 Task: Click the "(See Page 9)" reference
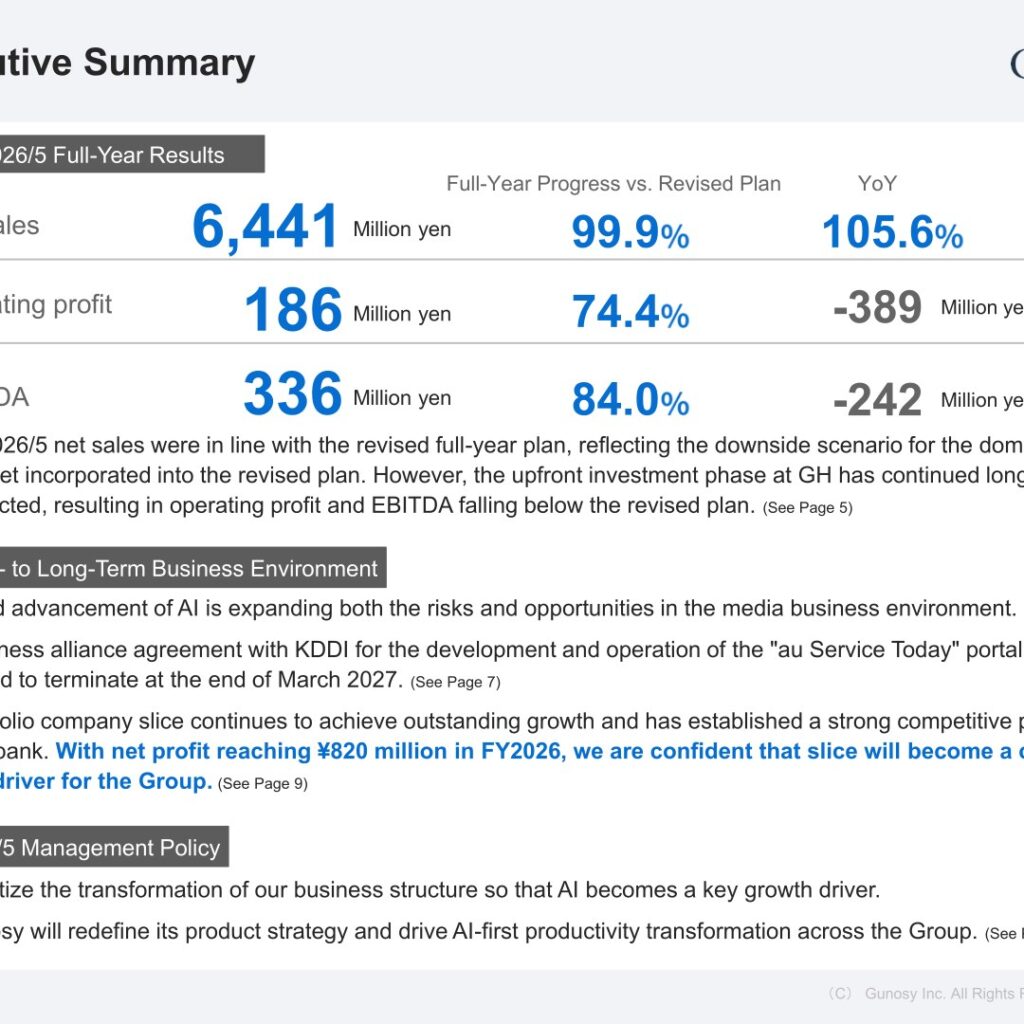coord(263,784)
